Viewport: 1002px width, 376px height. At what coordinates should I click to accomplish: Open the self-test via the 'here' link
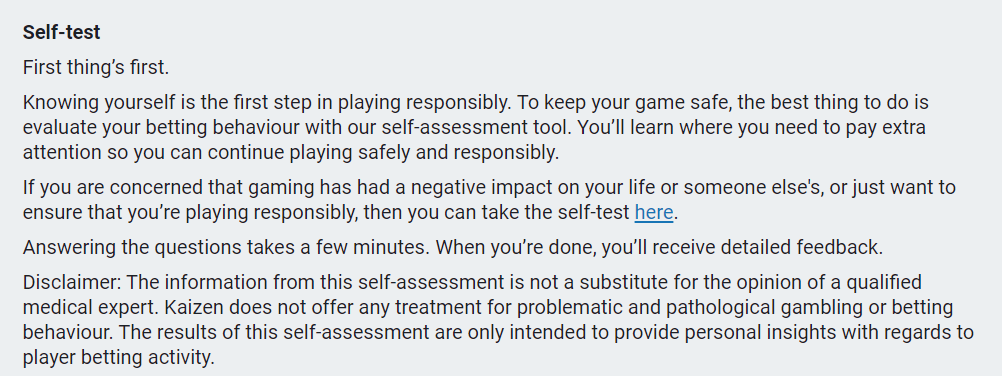coord(654,212)
